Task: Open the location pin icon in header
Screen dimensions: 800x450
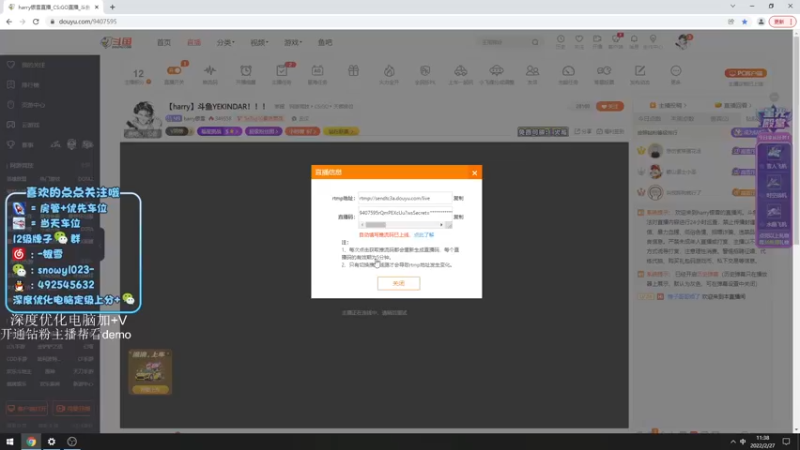Action: point(653,39)
